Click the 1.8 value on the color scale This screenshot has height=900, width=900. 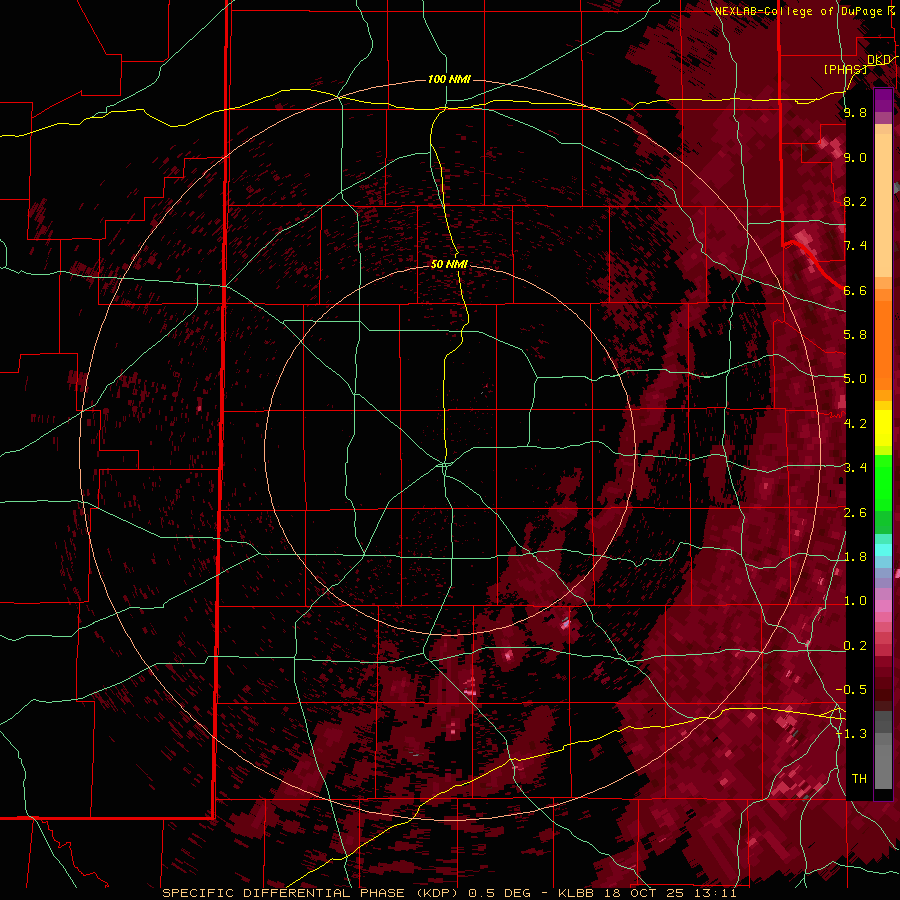(855, 557)
